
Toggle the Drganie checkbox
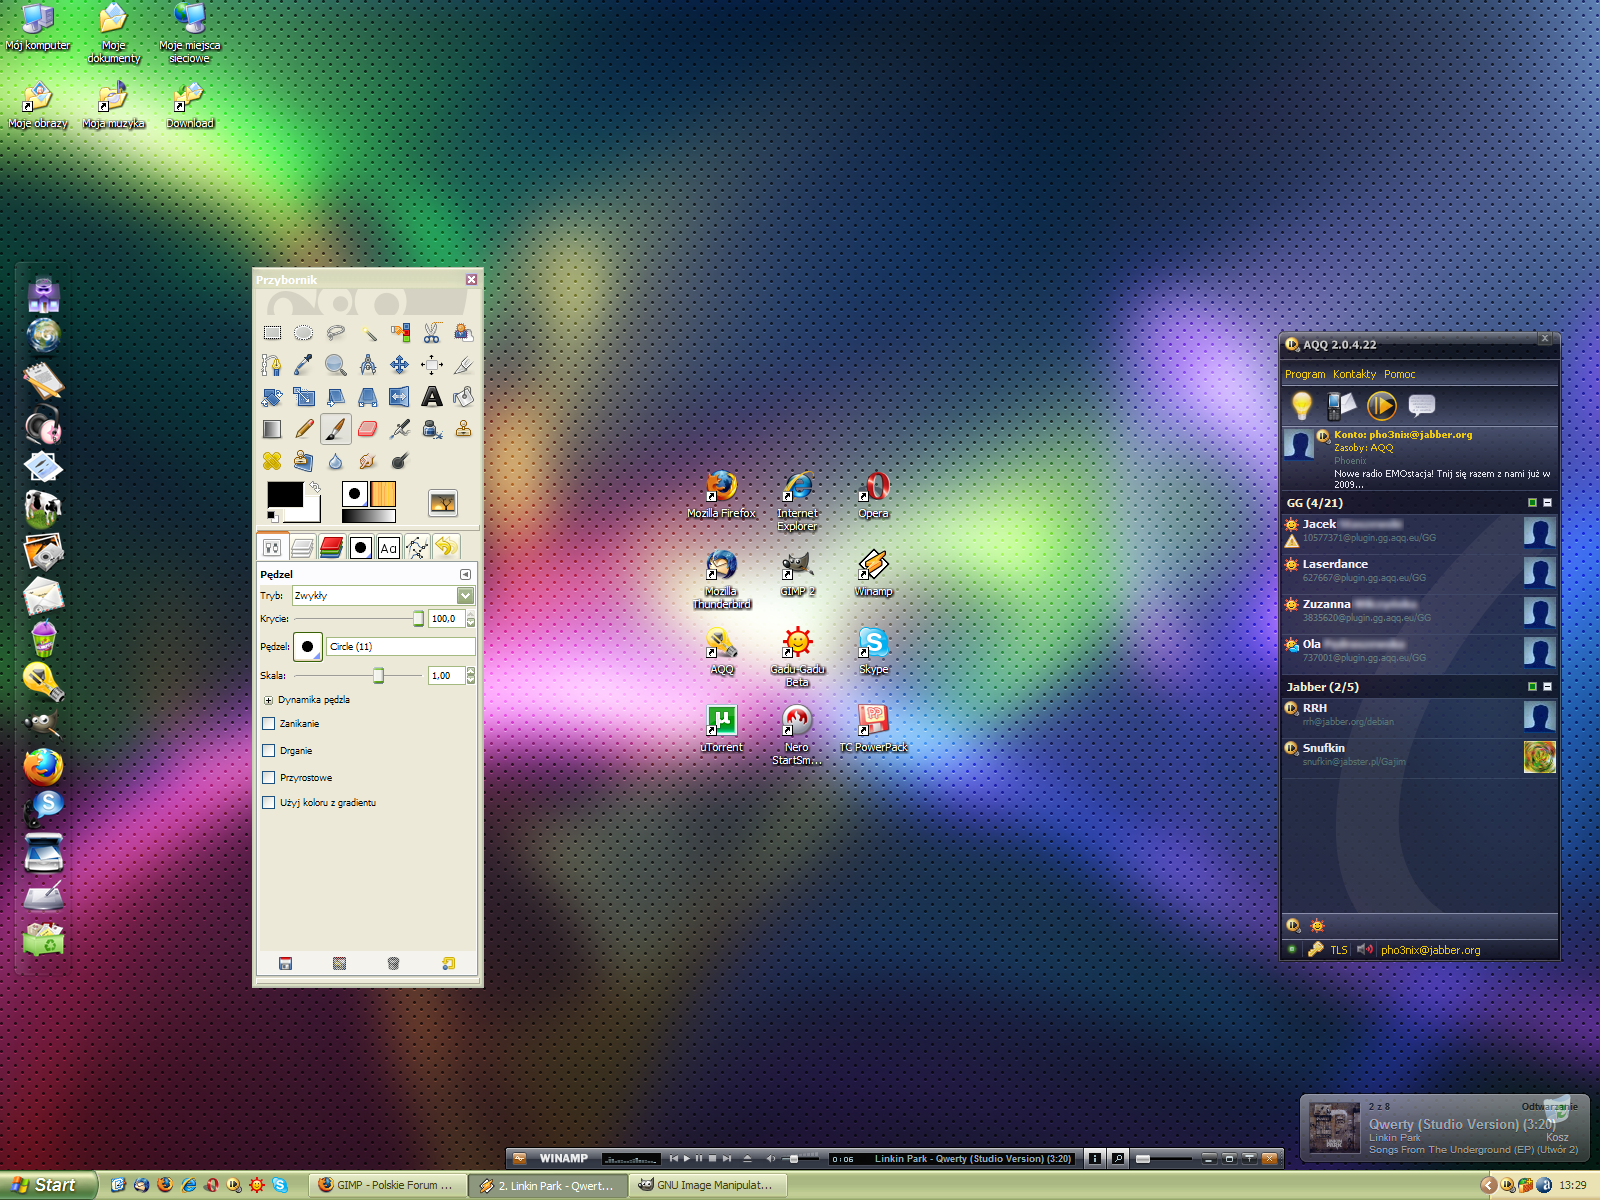coord(268,751)
